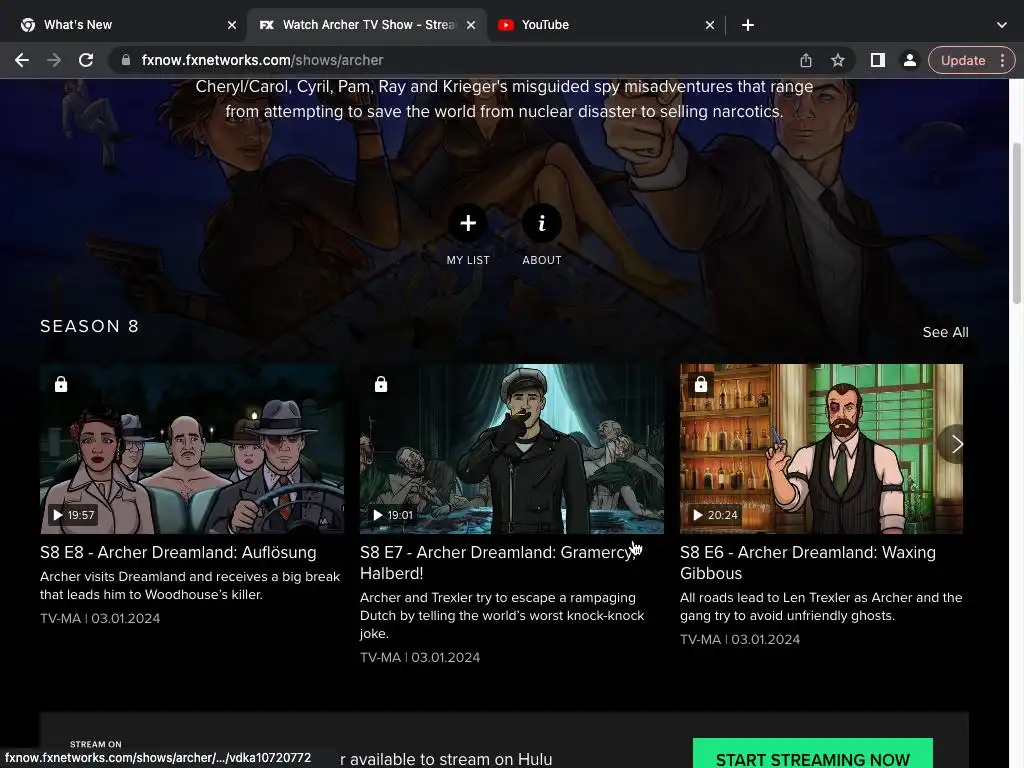Open the S8 E7 Gramercy, Halberd! thumbnail
The height and width of the screenshot is (768, 1024).
coord(512,449)
